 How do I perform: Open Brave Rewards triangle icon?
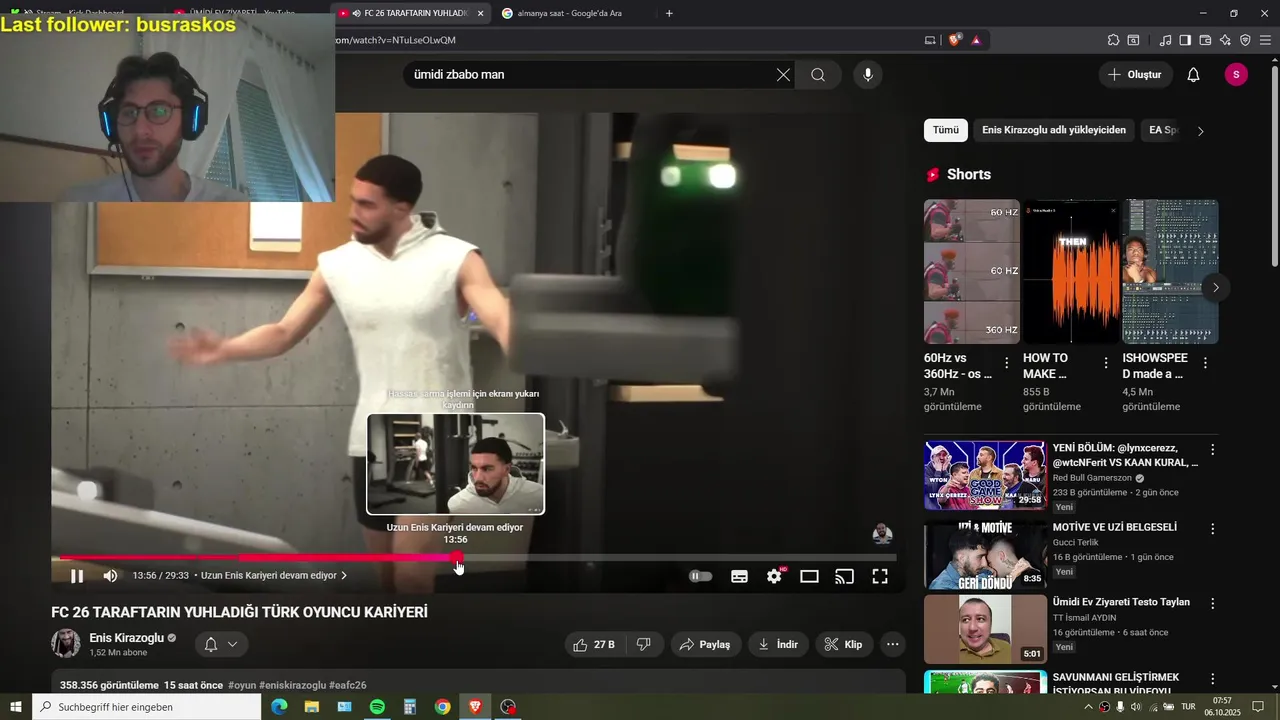[x=976, y=40]
